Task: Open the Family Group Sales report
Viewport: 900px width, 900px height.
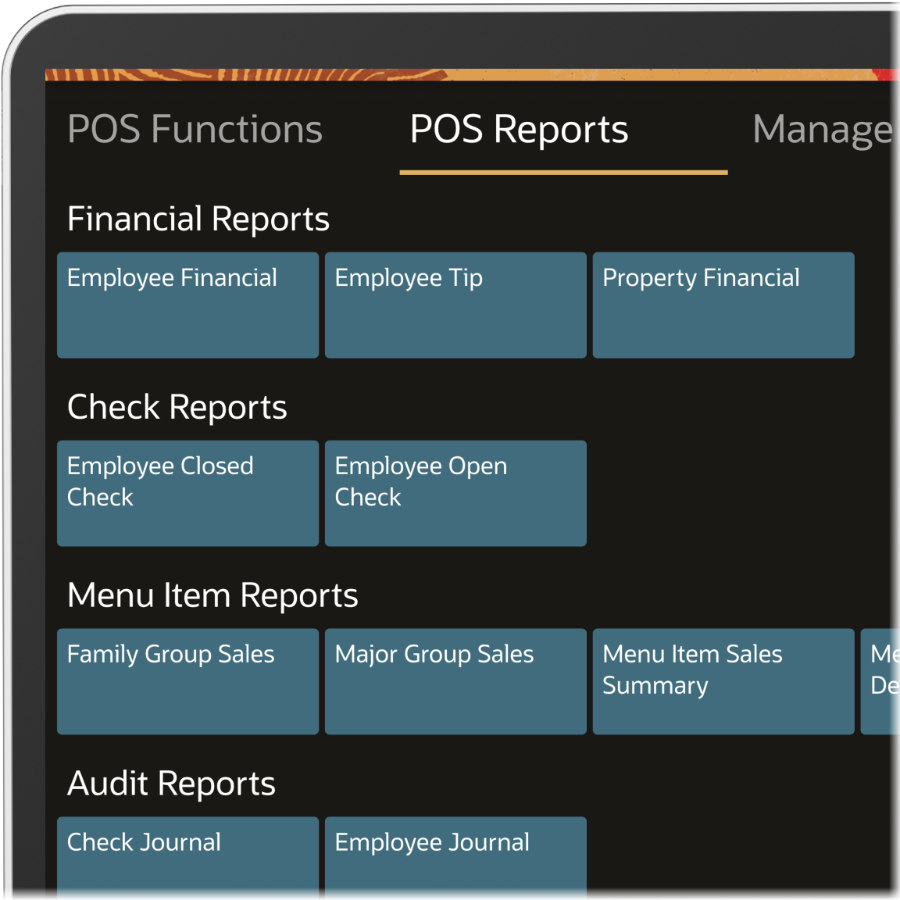Action: [188, 682]
